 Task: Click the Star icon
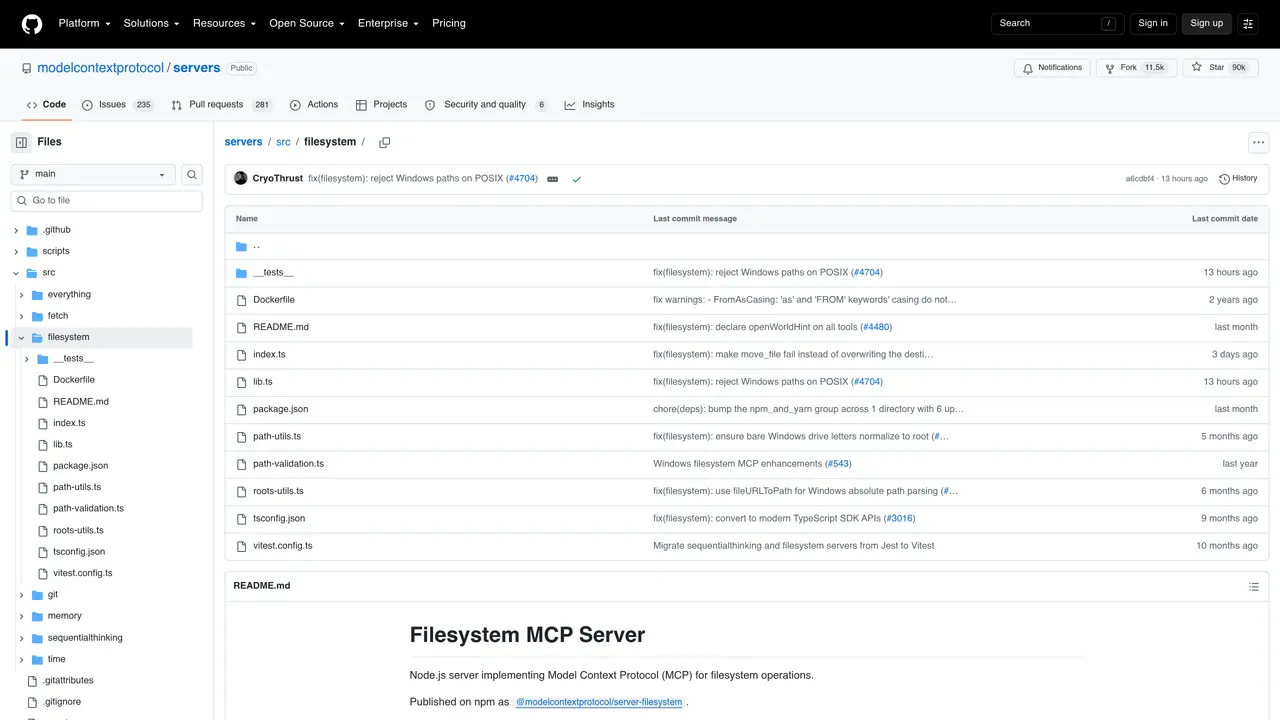click(1197, 68)
